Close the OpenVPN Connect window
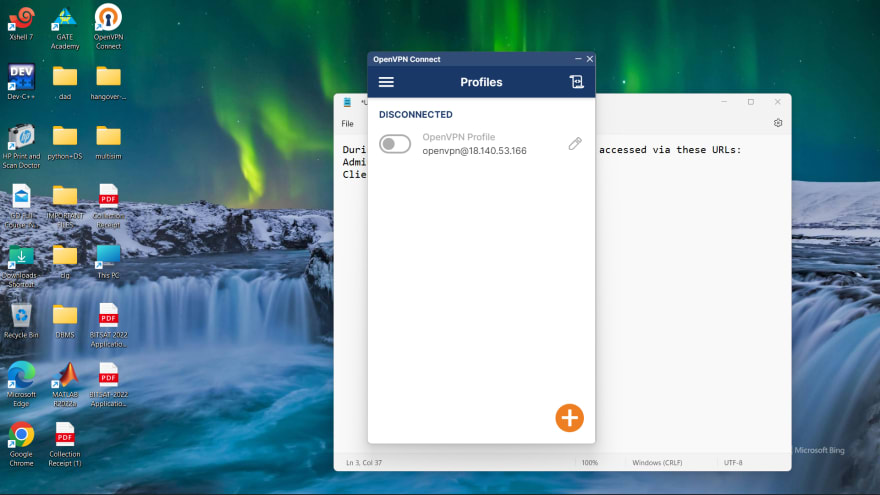Image resolution: width=880 pixels, height=495 pixels. [x=590, y=59]
